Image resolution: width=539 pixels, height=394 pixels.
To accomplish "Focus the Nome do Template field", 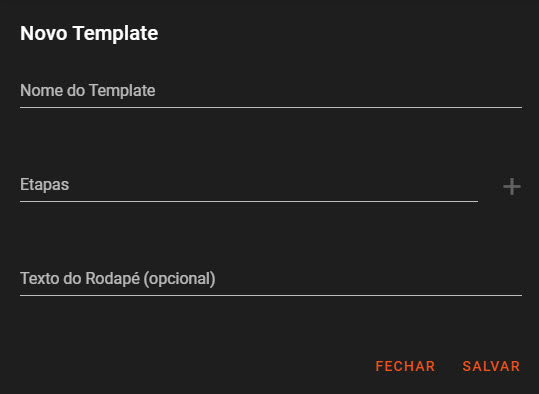I will click(271, 91).
